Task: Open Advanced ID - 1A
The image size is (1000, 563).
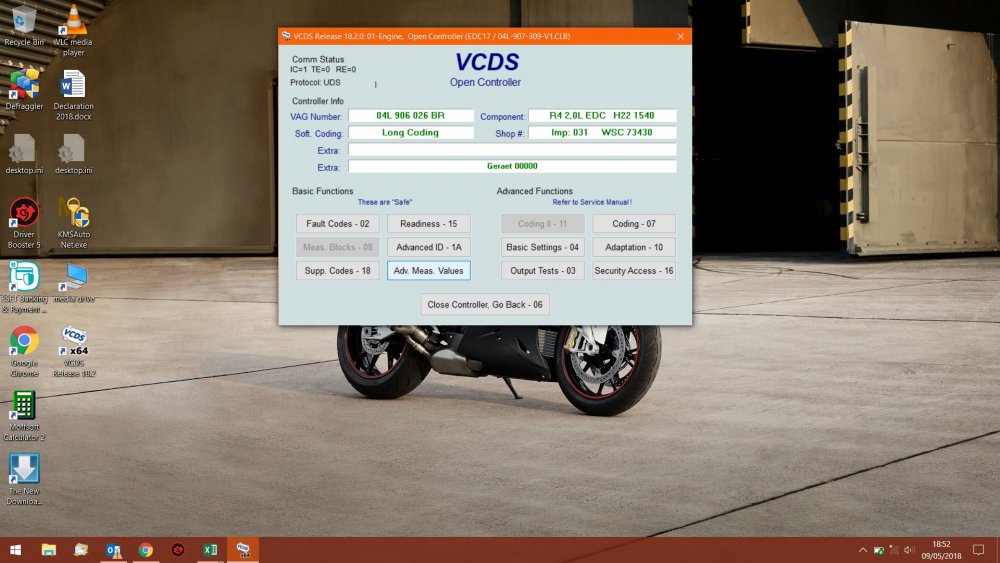Action: (x=429, y=247)
